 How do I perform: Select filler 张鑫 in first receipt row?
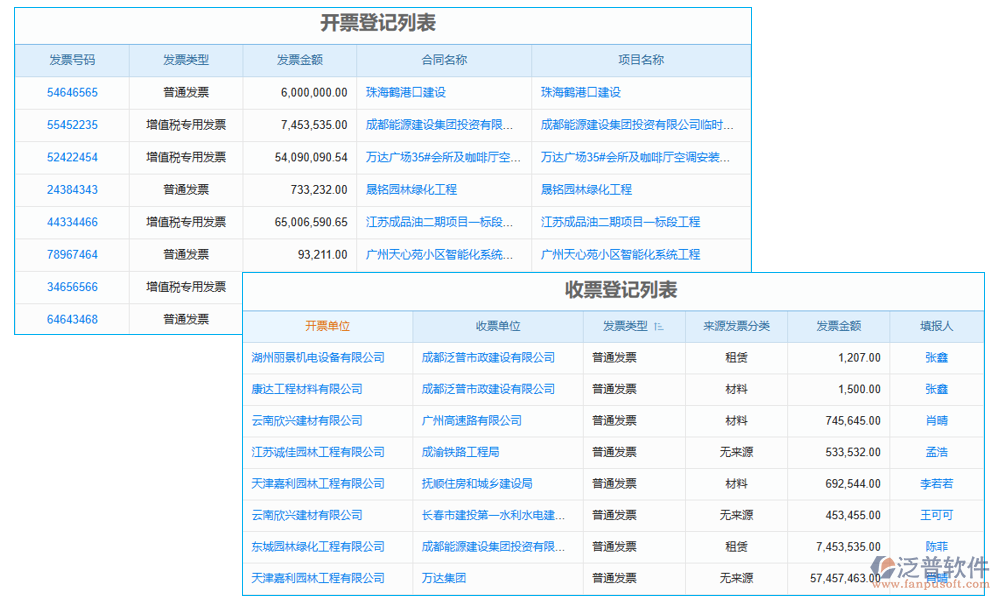[x=936, y=357]
